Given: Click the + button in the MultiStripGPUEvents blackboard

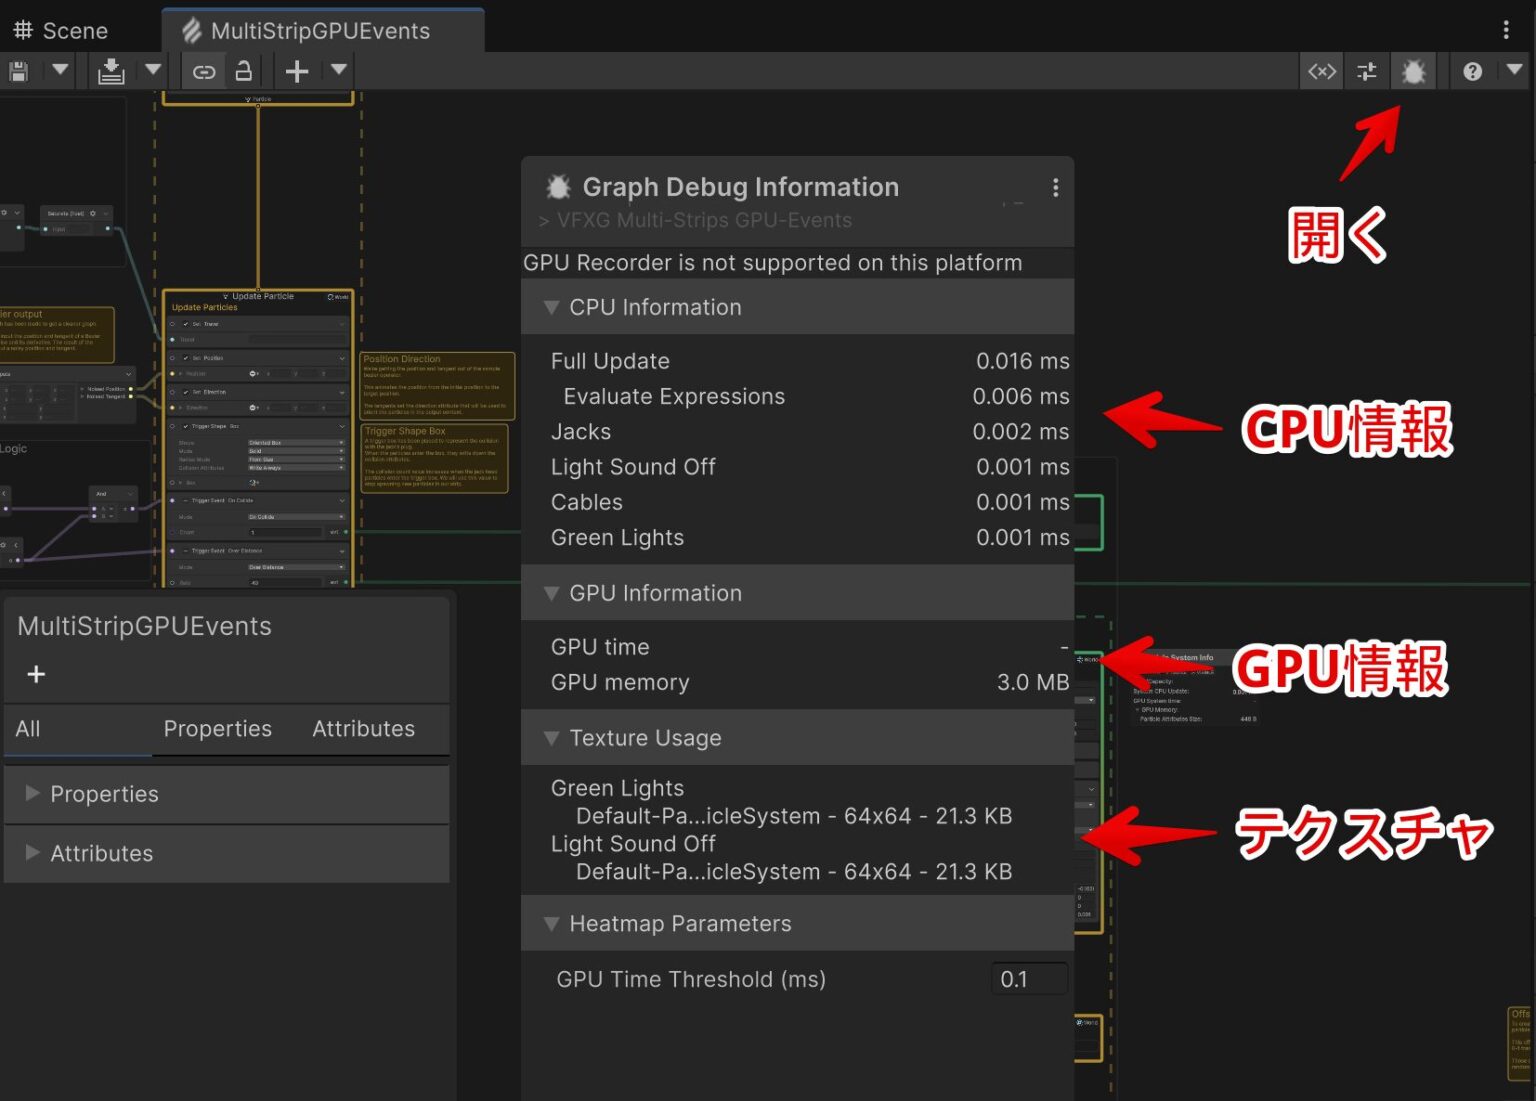Looking at the screenshot, I should pos(36,674).
